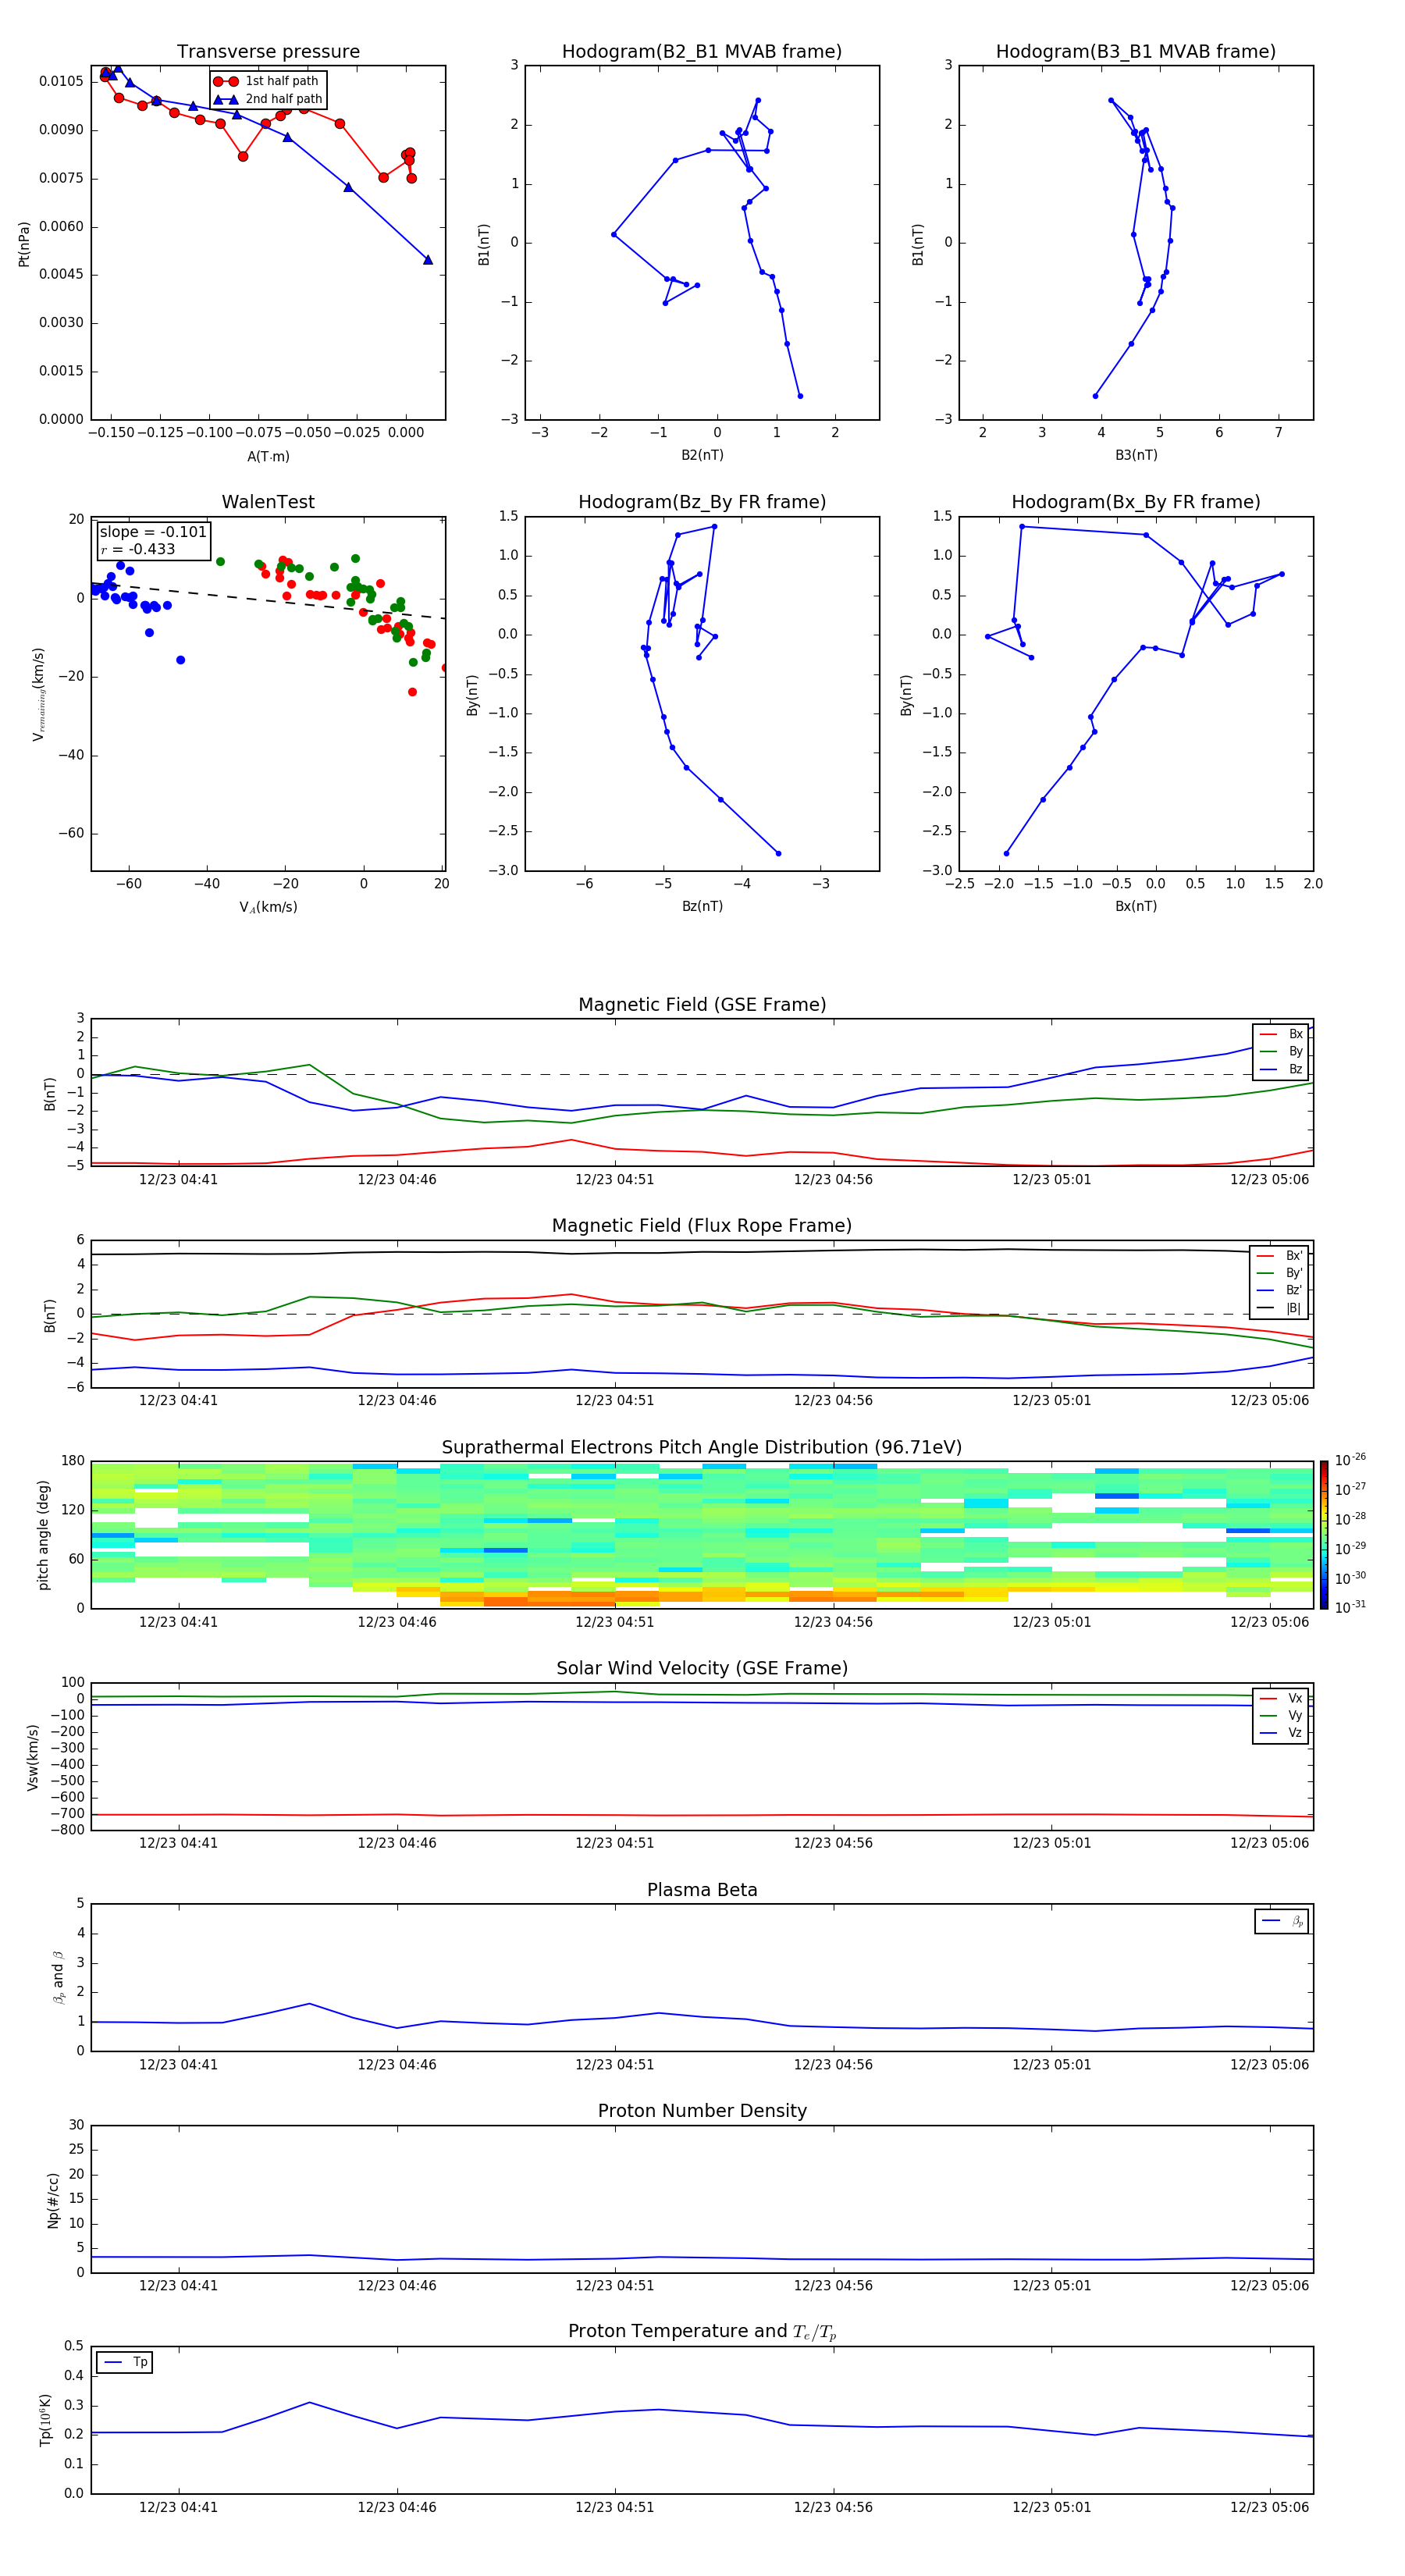
Task: Click the |B| legend entry in flux rope plot
Action: [1280, 1308]
